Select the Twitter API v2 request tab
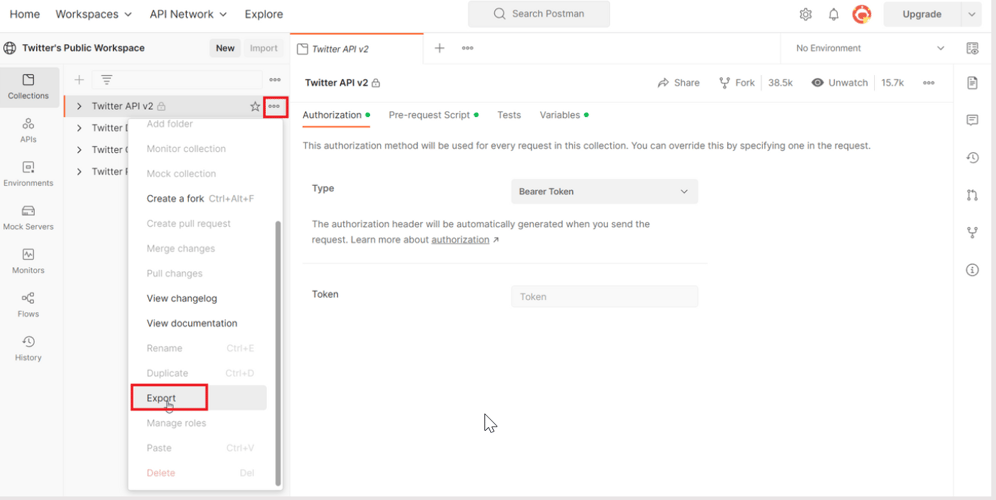Viewport: 996px width, 500px height. [x=356, y=49]
